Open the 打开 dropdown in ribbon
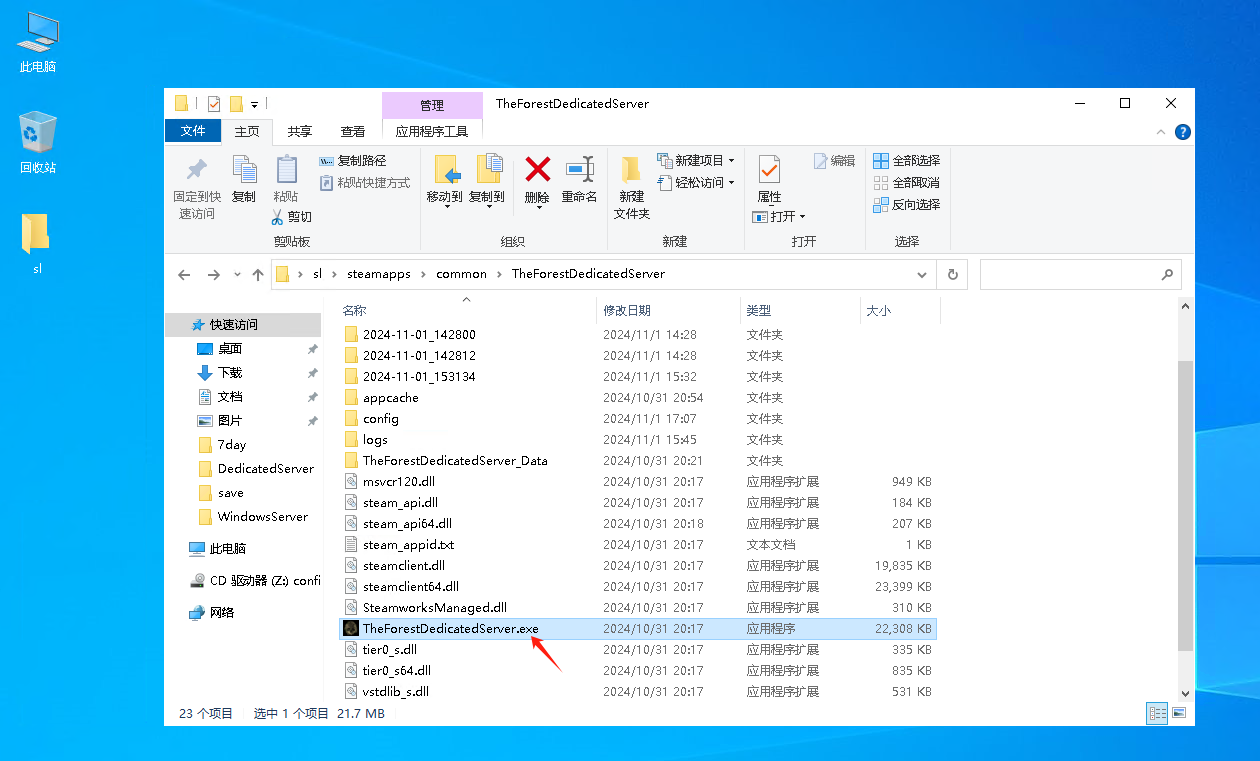 [779, 217]
